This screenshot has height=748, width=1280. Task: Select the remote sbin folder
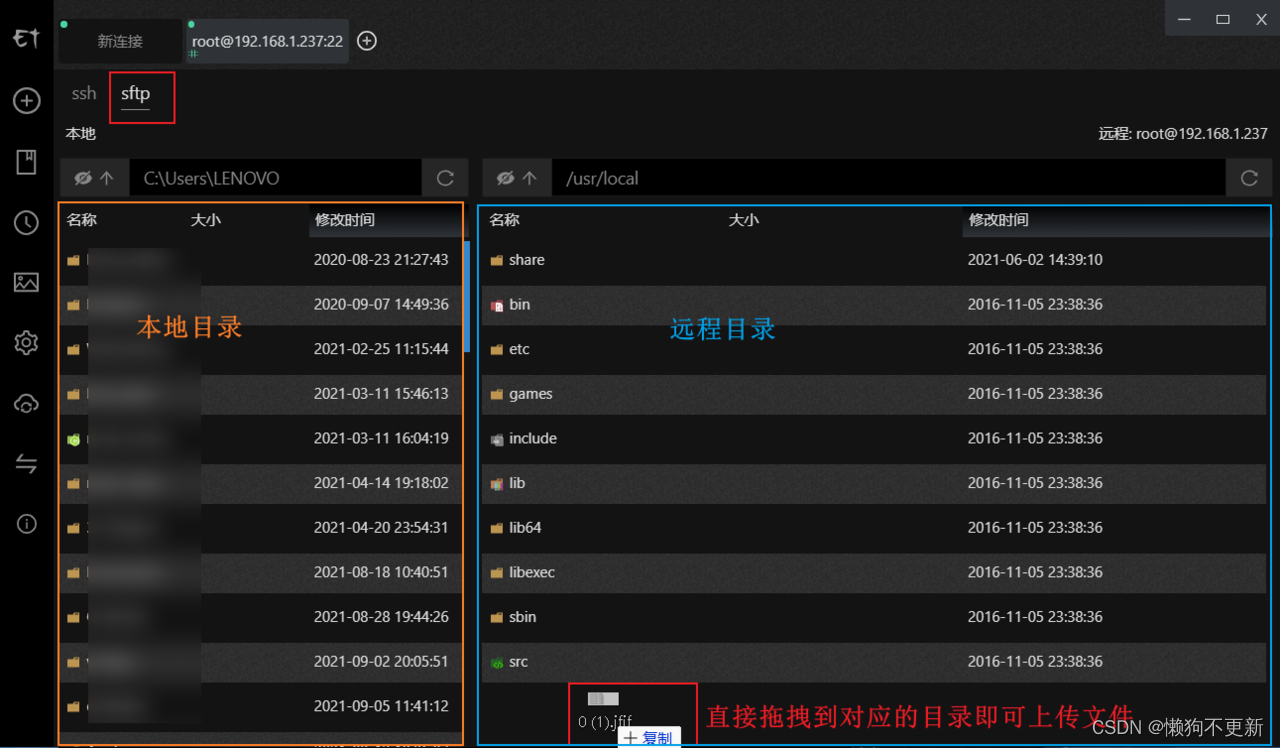tap(874, 617)
